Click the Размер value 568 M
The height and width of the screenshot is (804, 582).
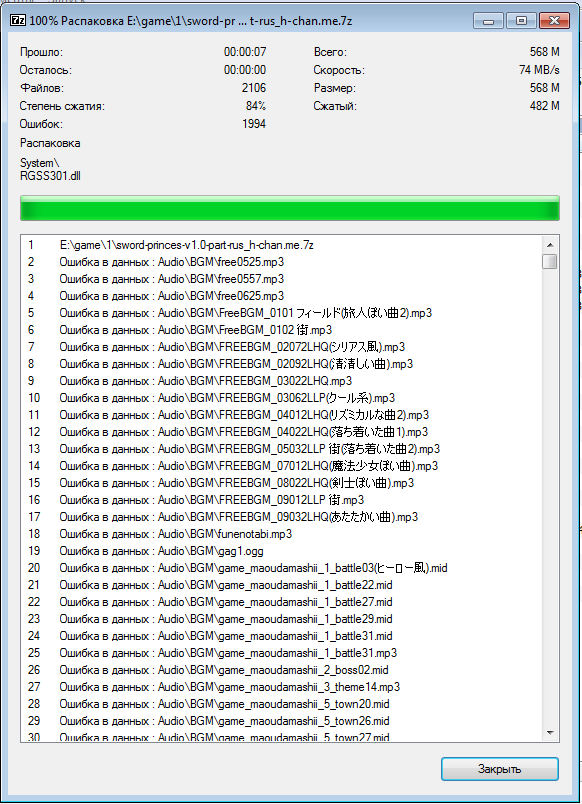coord(545,88)
